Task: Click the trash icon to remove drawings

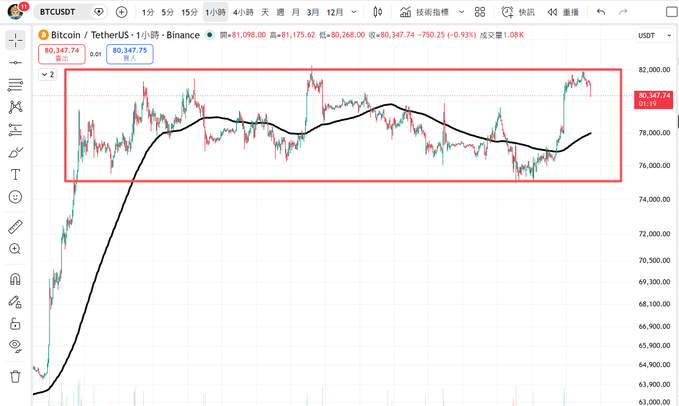Action: [16, 376]
